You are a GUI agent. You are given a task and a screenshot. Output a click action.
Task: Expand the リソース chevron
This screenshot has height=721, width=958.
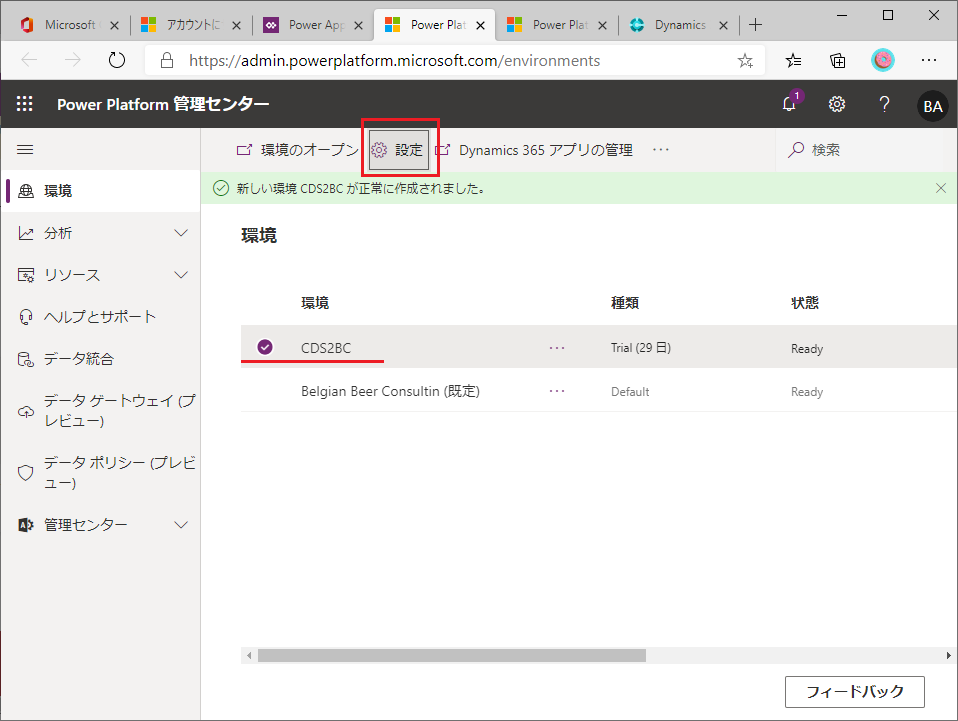point(181,275)
